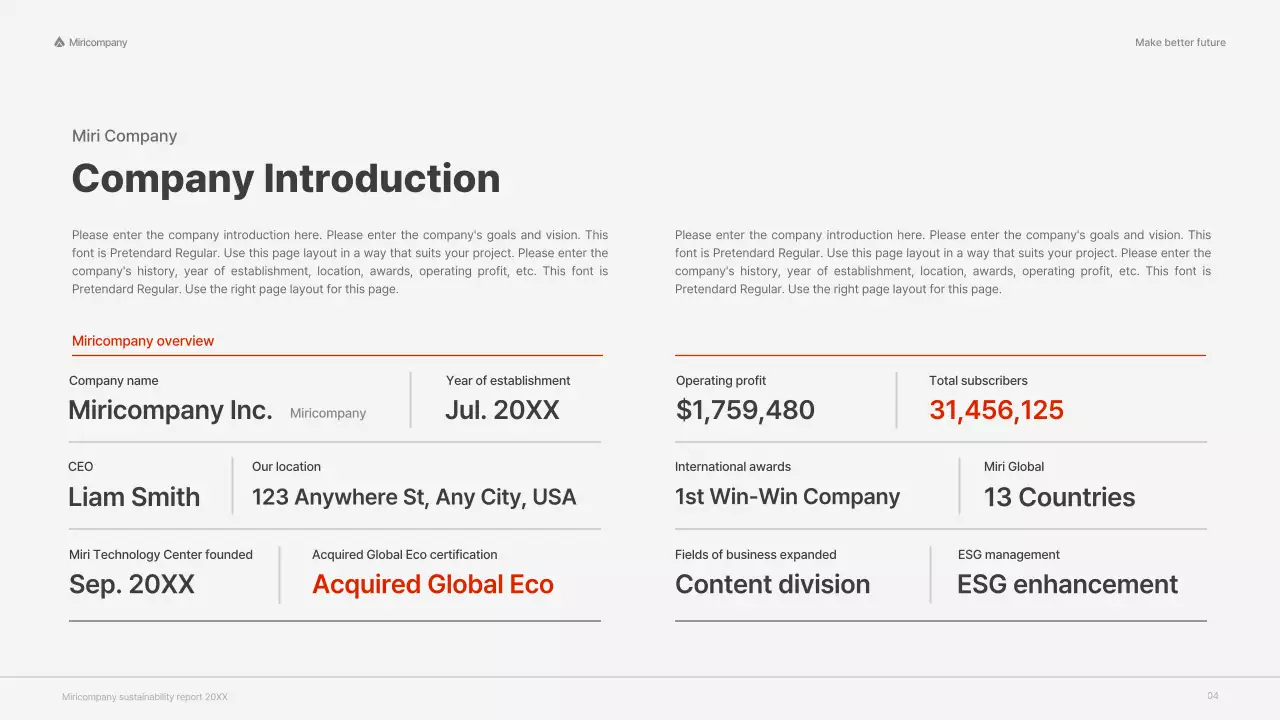Click the "ESG enhancement" management text

(1067, 585)
